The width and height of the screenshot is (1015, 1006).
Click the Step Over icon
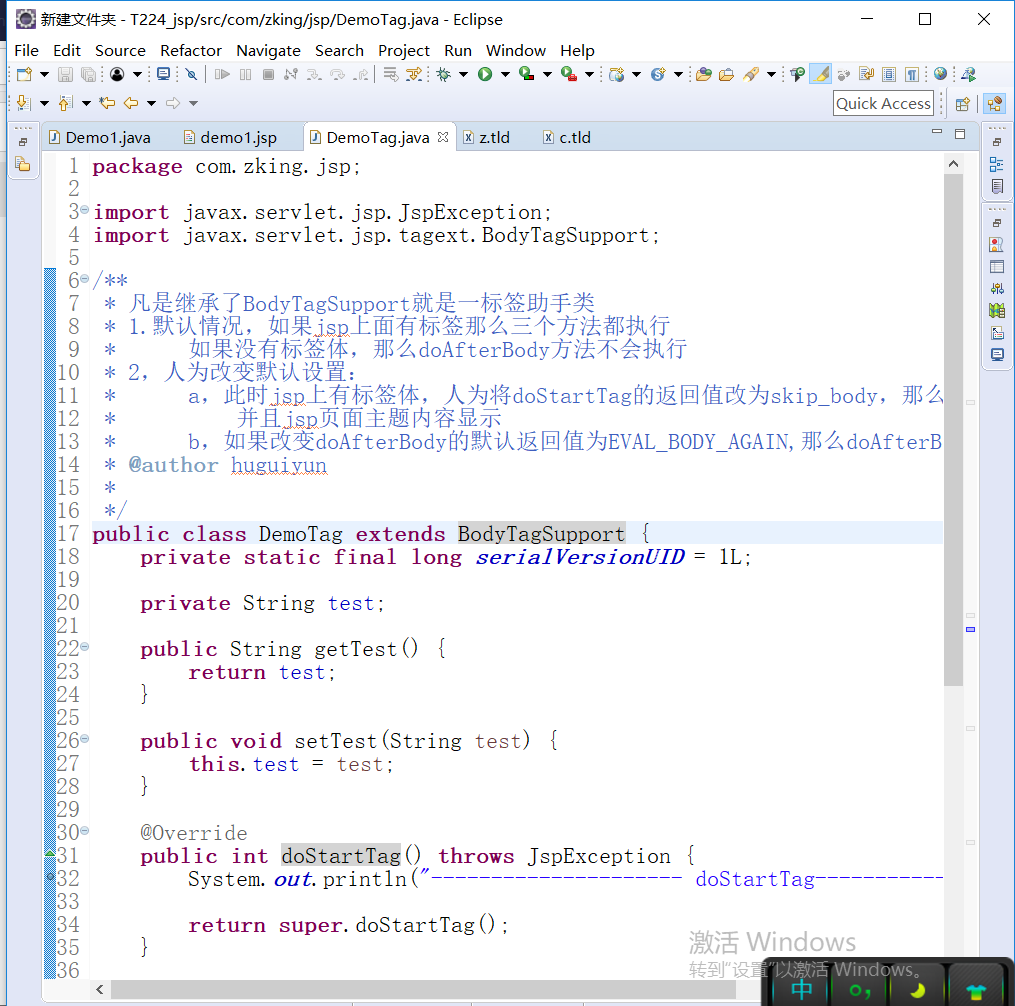coord(337,74)
